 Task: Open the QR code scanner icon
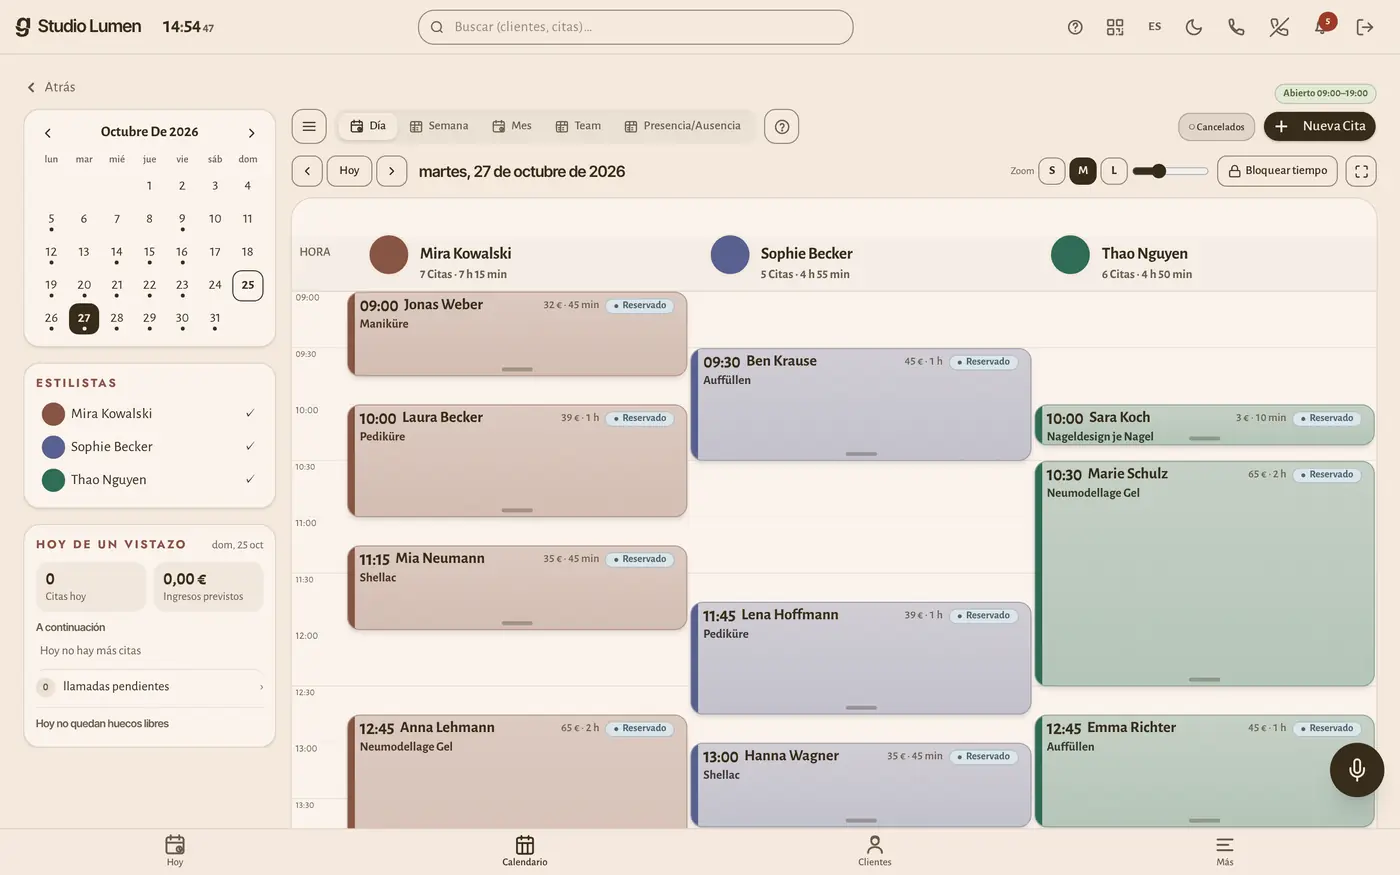[1115, 27]
